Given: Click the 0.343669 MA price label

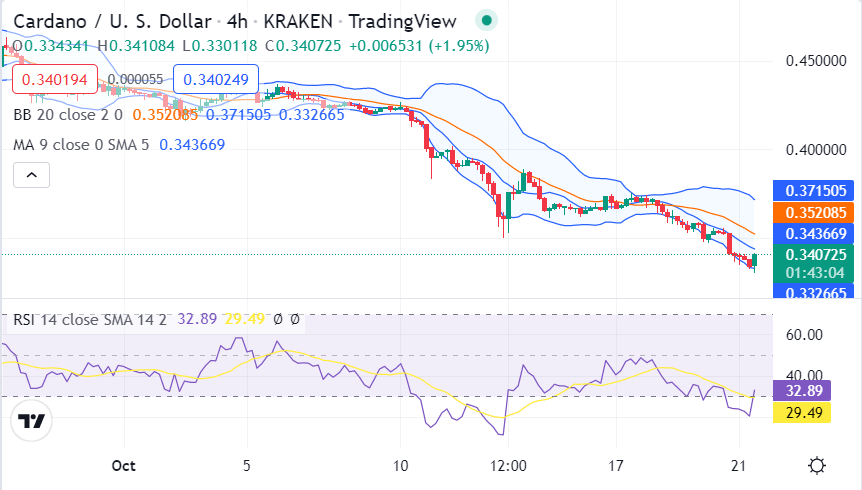Looking at the screenshot, I should [x=814, y=234].
